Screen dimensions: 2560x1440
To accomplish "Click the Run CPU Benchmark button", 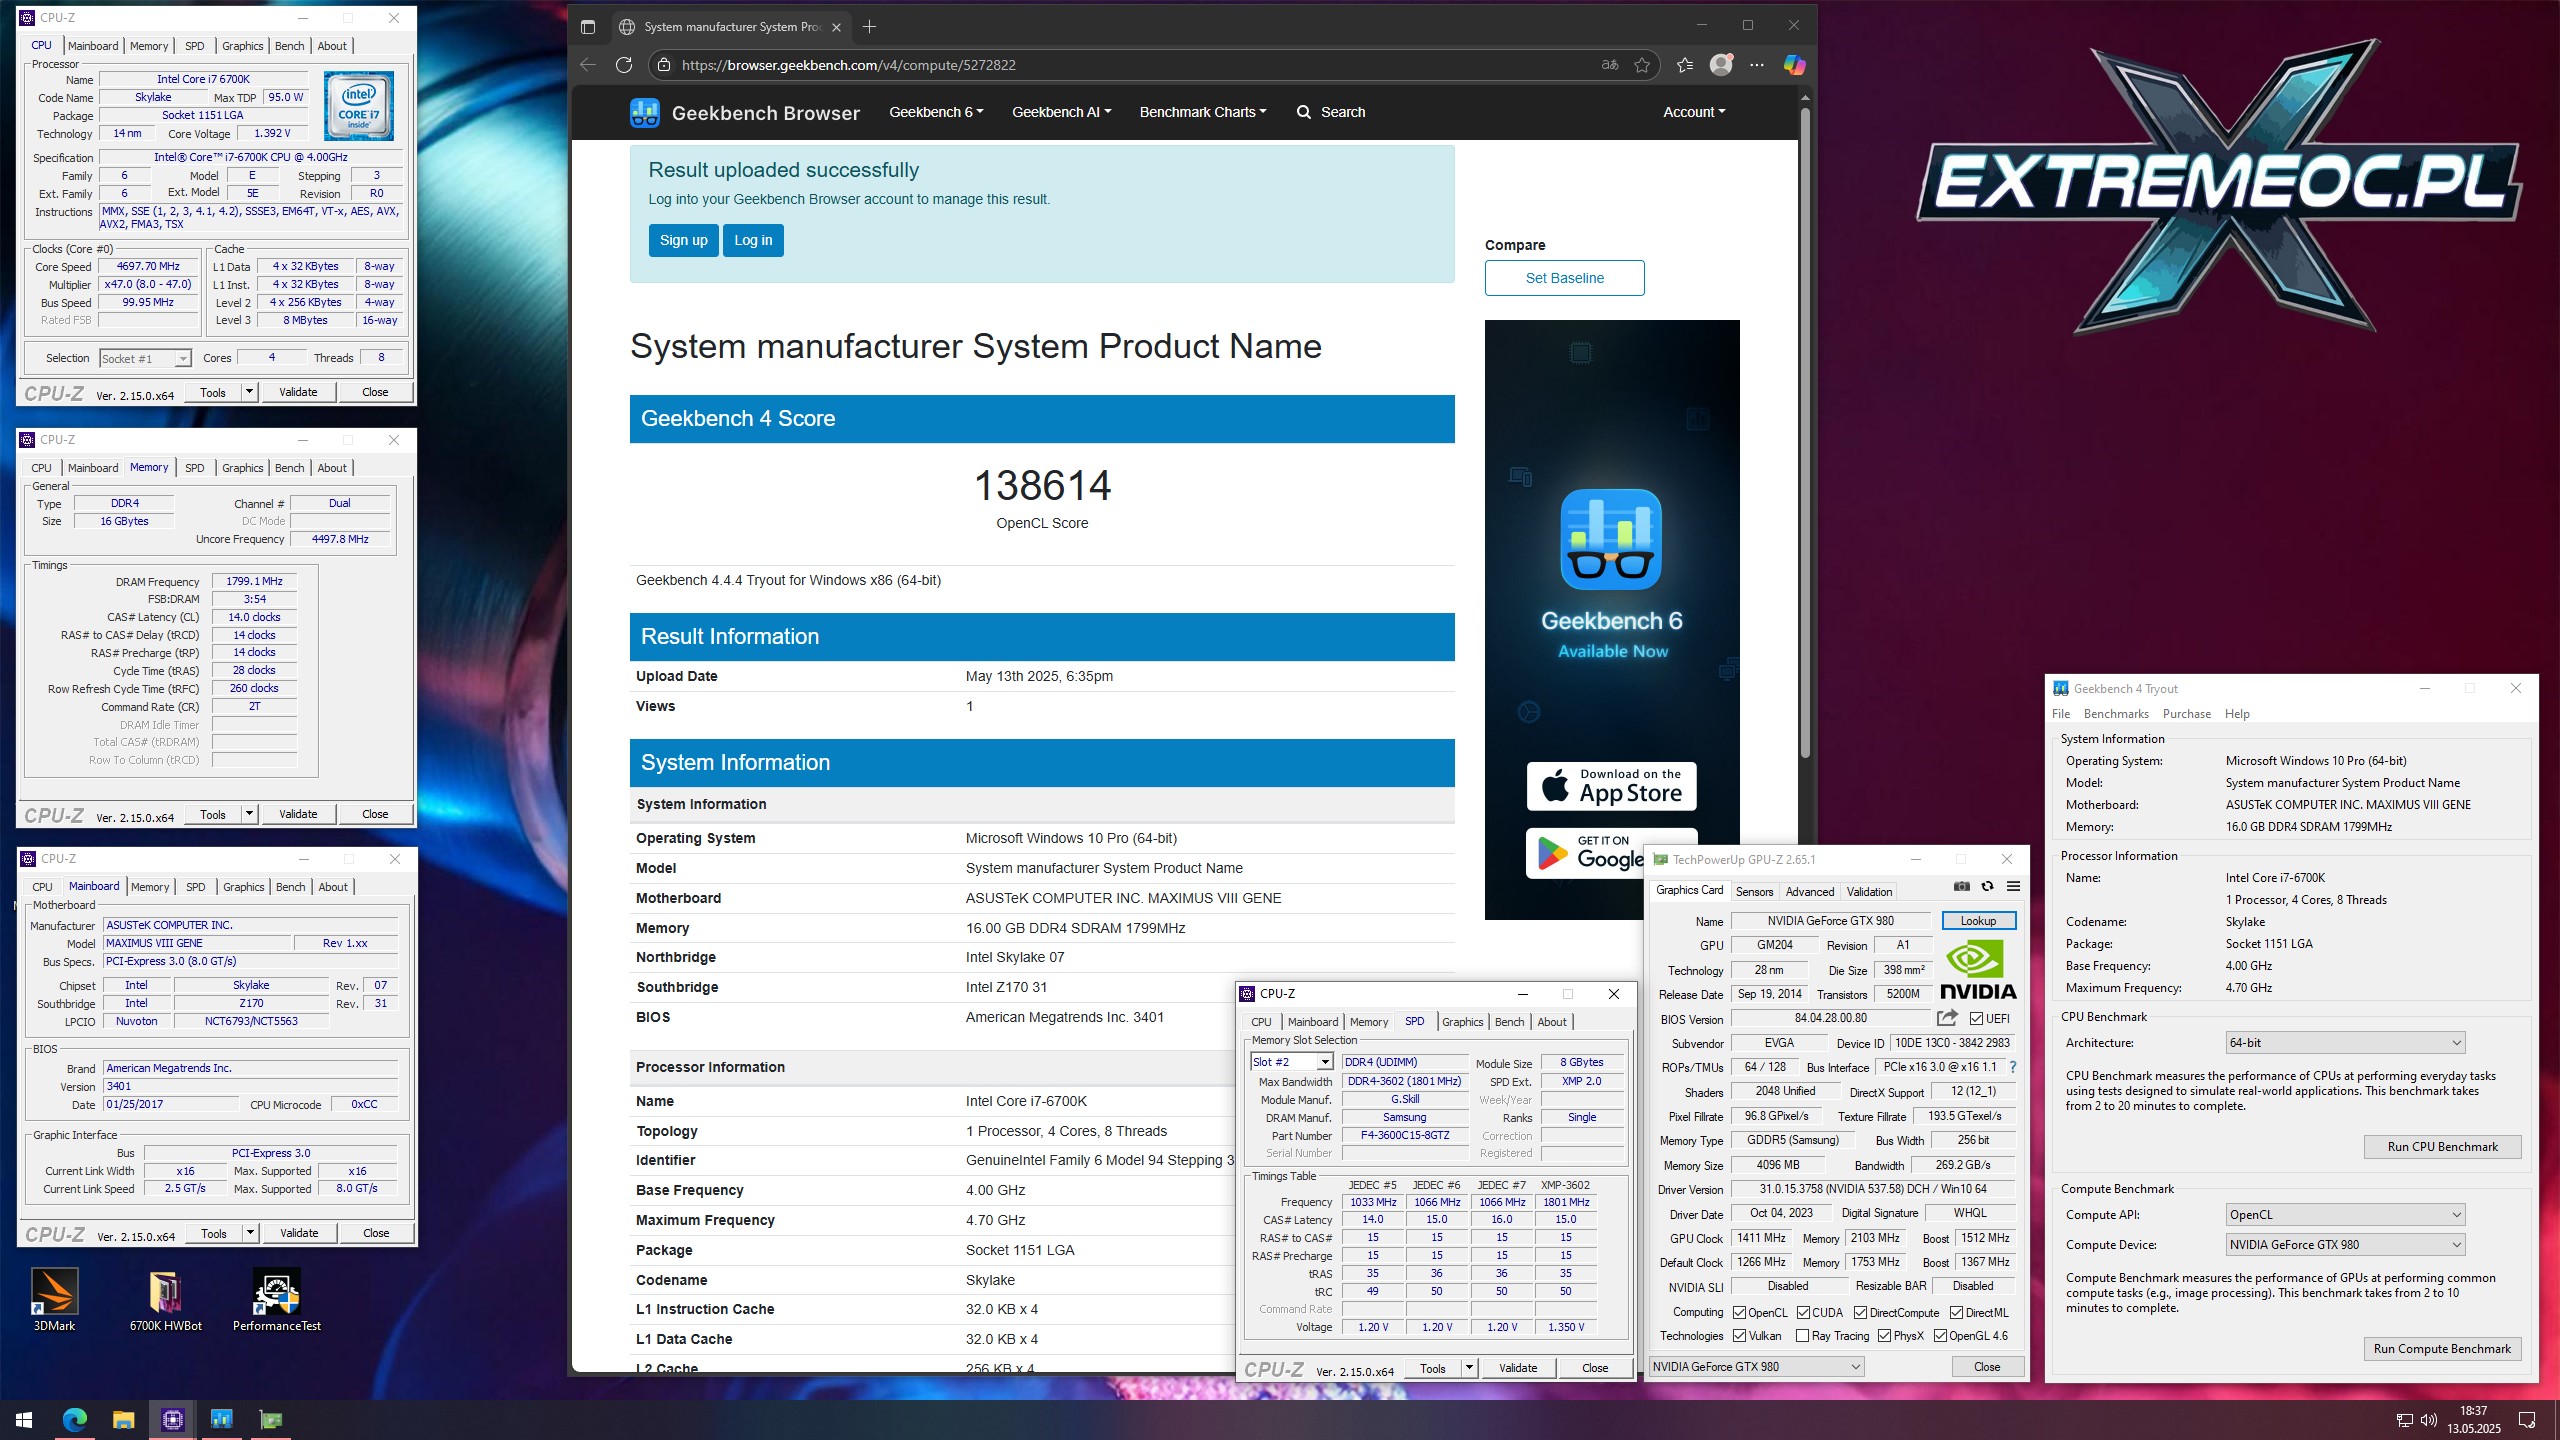I will (x=2442, y=1146).
